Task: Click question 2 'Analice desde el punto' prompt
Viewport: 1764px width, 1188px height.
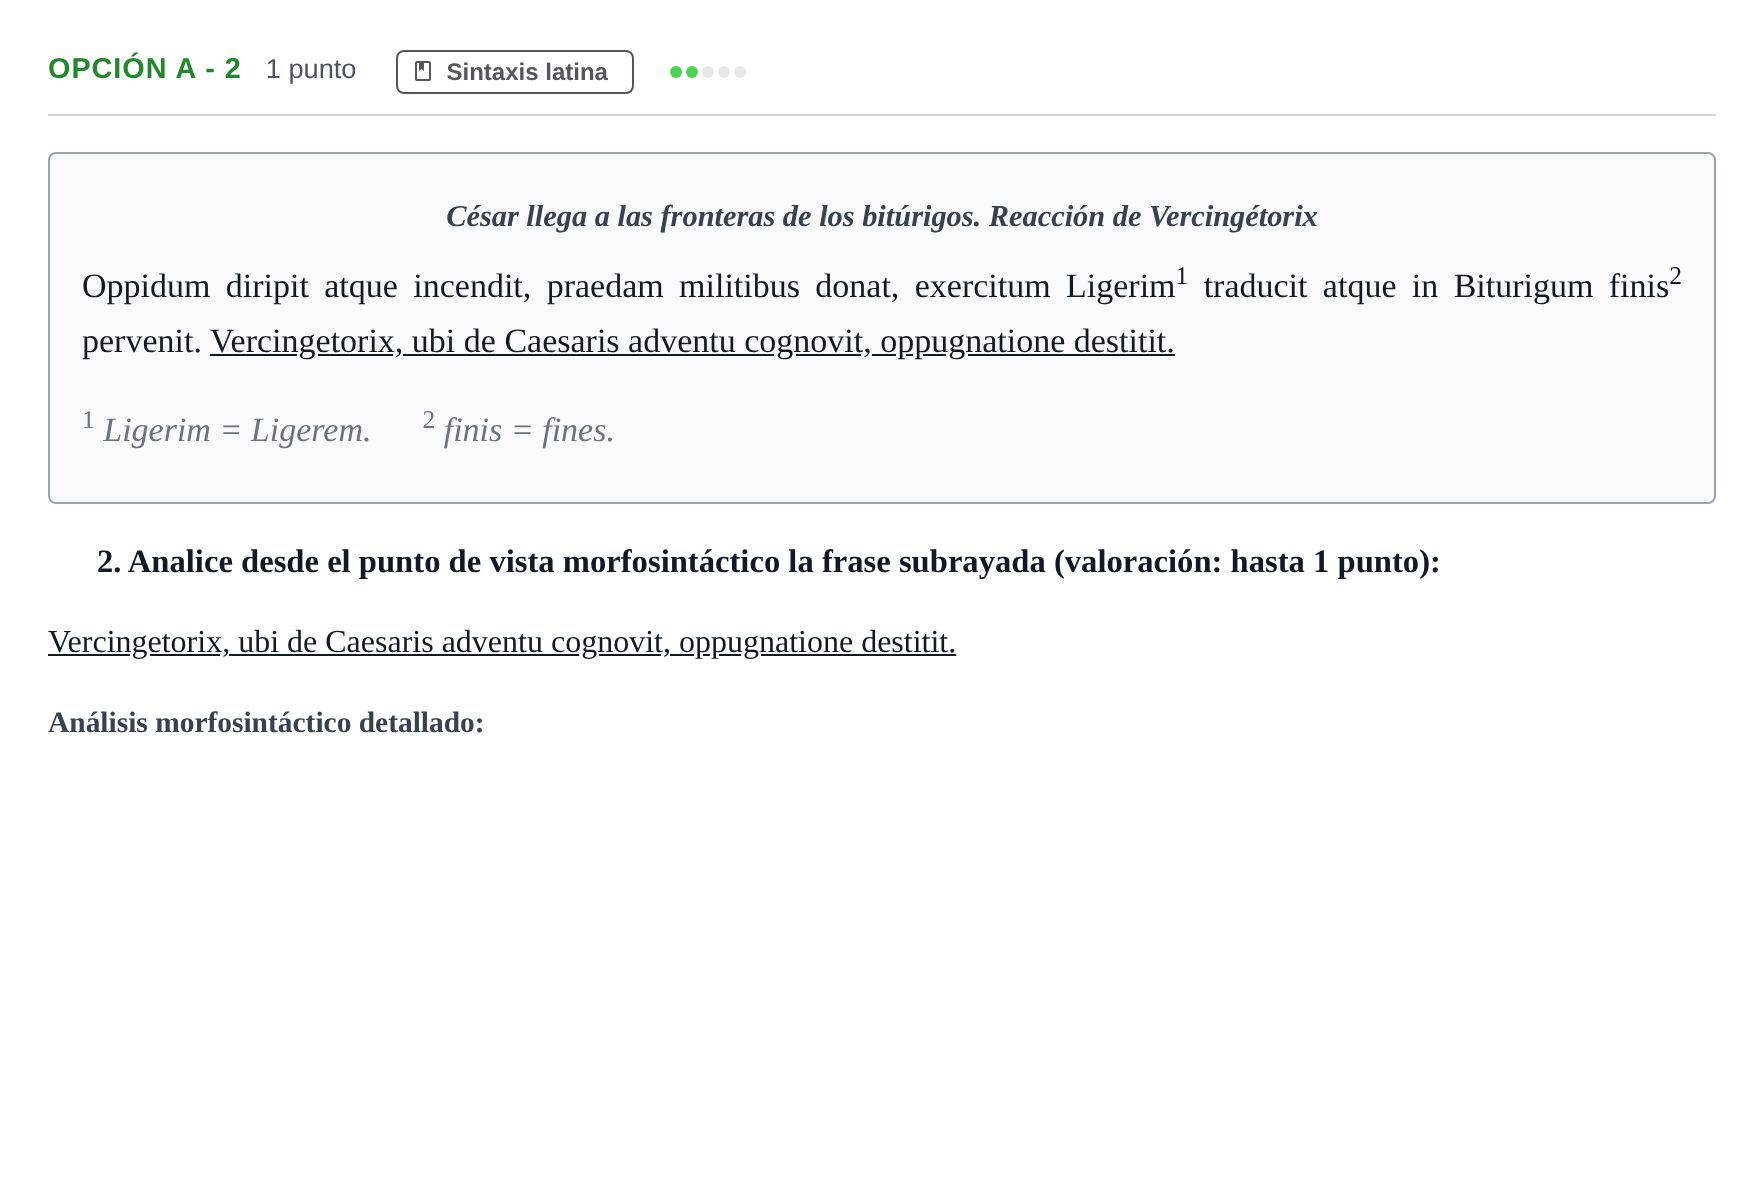Action: [x=768, y=562]
